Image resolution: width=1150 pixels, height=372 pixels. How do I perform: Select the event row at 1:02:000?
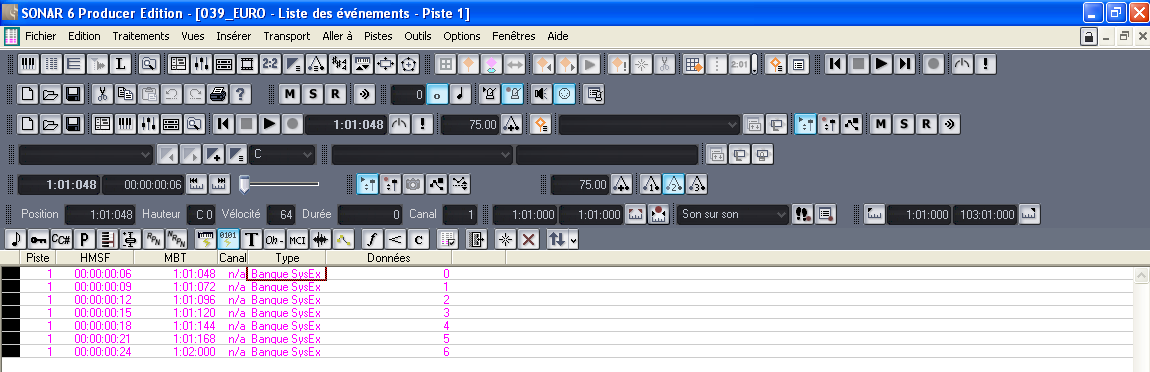[567, 352]
